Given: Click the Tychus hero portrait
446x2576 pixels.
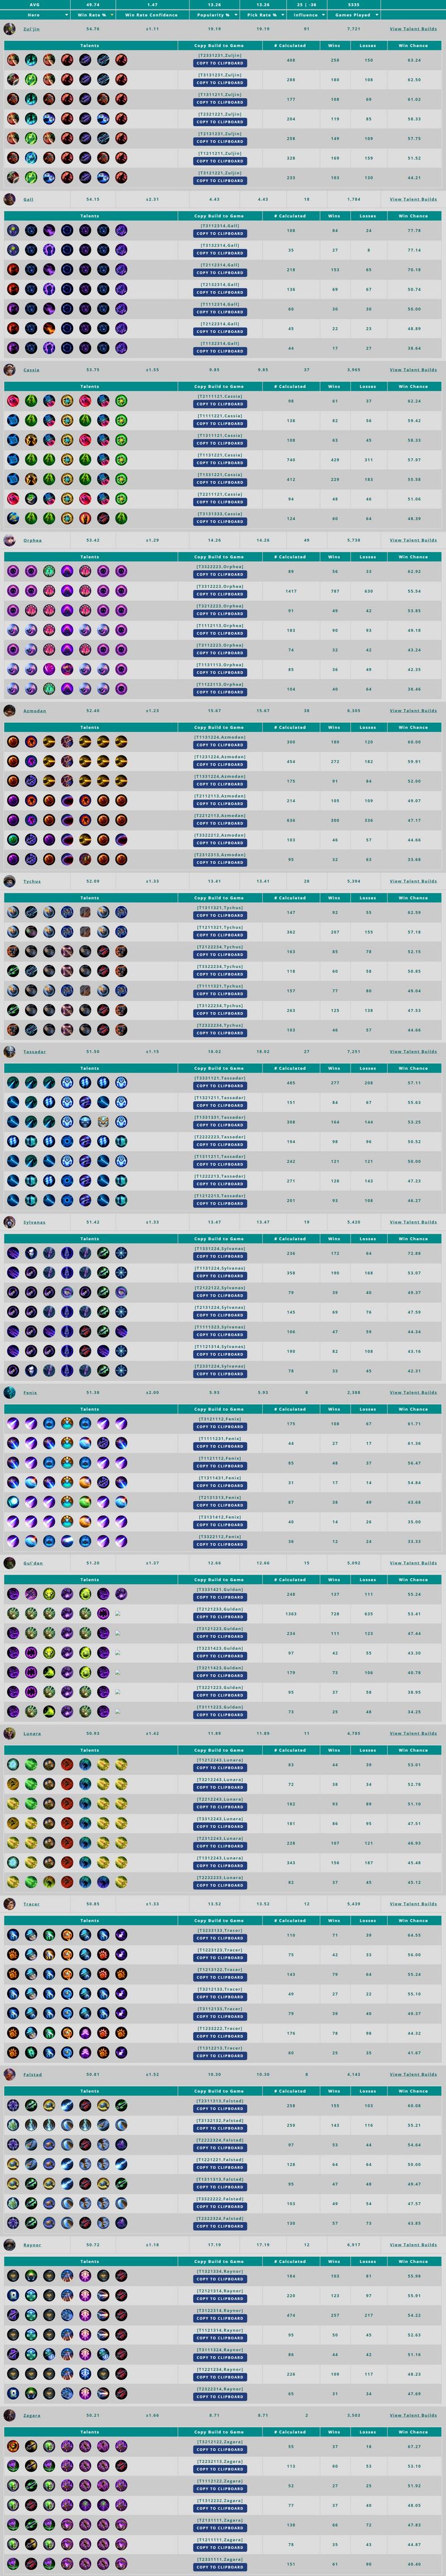Looking at the screenshot, I should pos(10,881).
